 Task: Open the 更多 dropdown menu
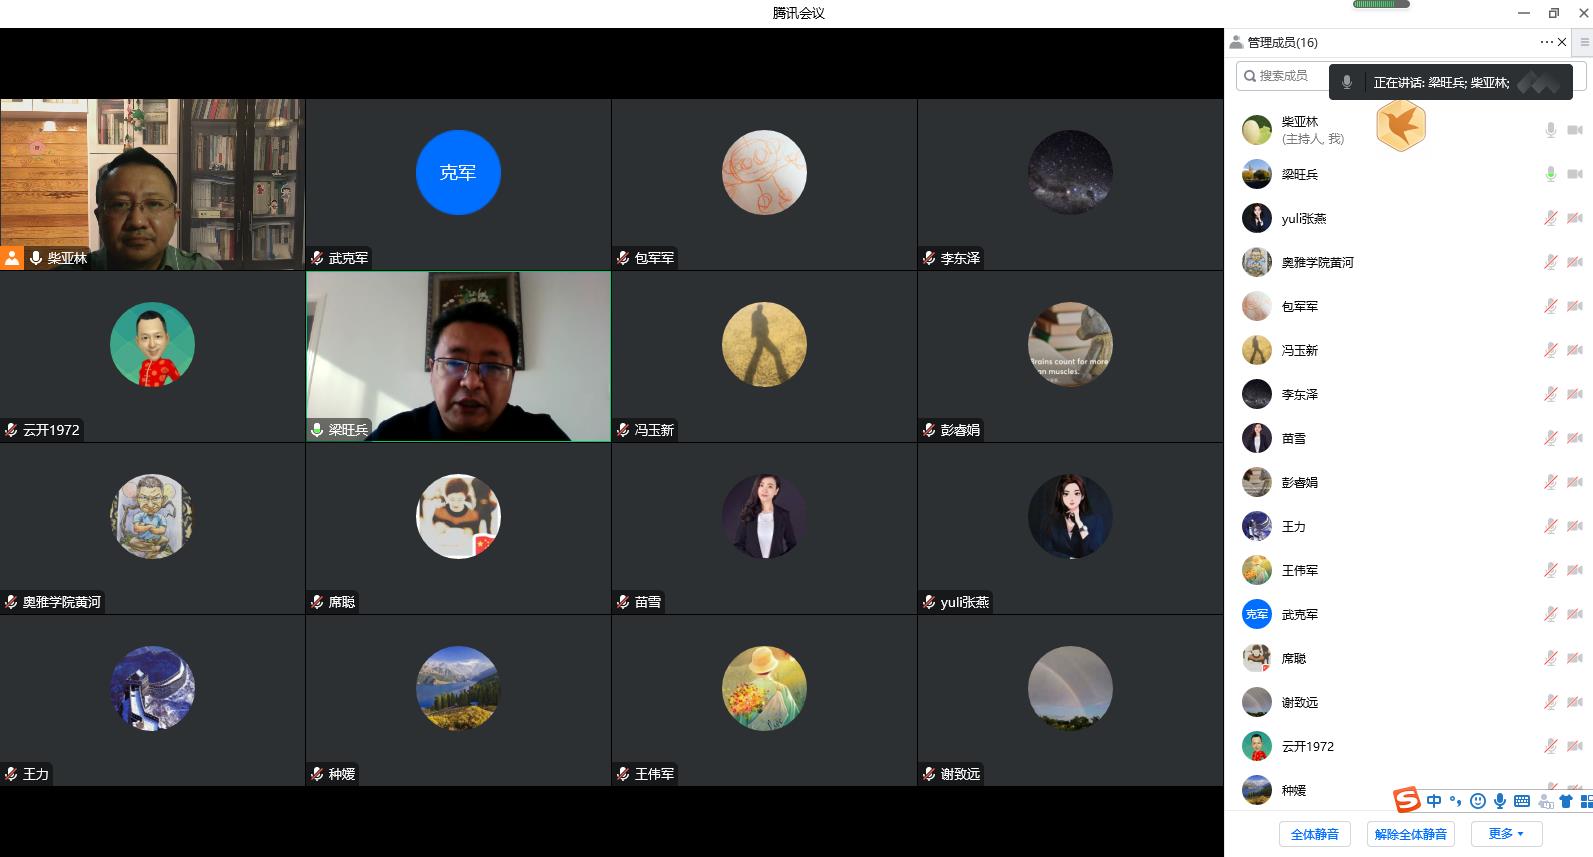1505,834
